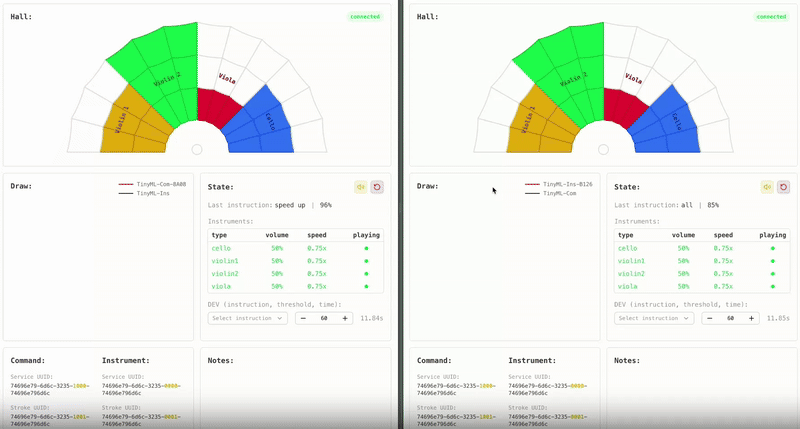800x429 pixels.
Task: Click the conductor circle in the left hall
Action: pos(197,150)
